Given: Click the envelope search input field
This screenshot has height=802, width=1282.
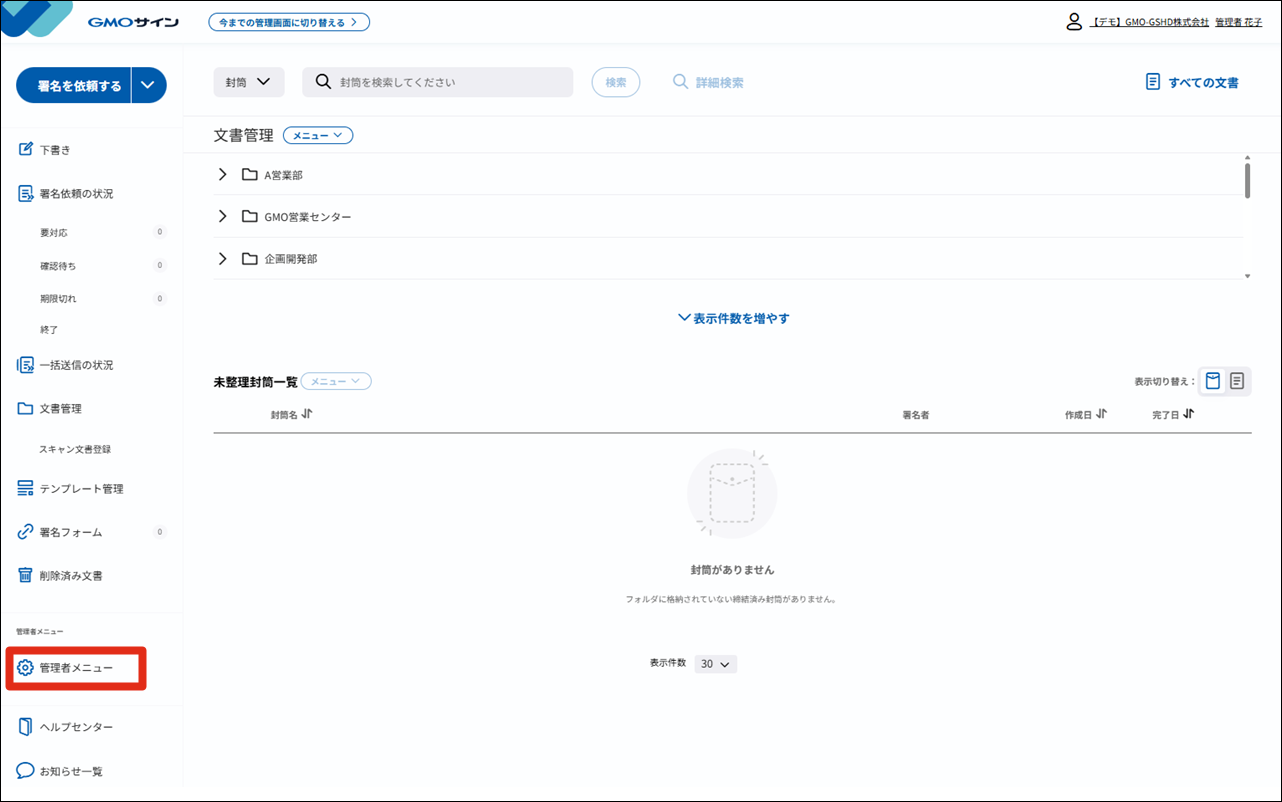Looking at the screenshot, I should [450, 82].
